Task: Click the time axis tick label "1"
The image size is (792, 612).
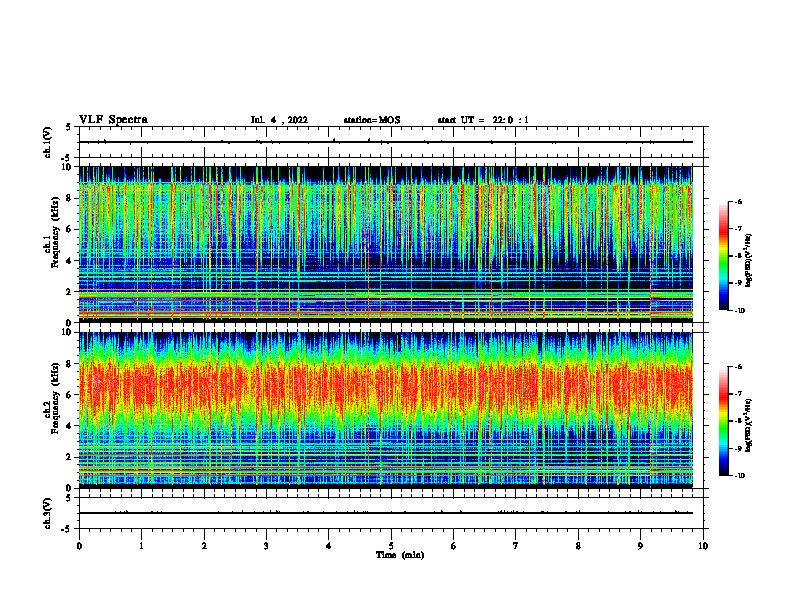Action: (141, 546)
